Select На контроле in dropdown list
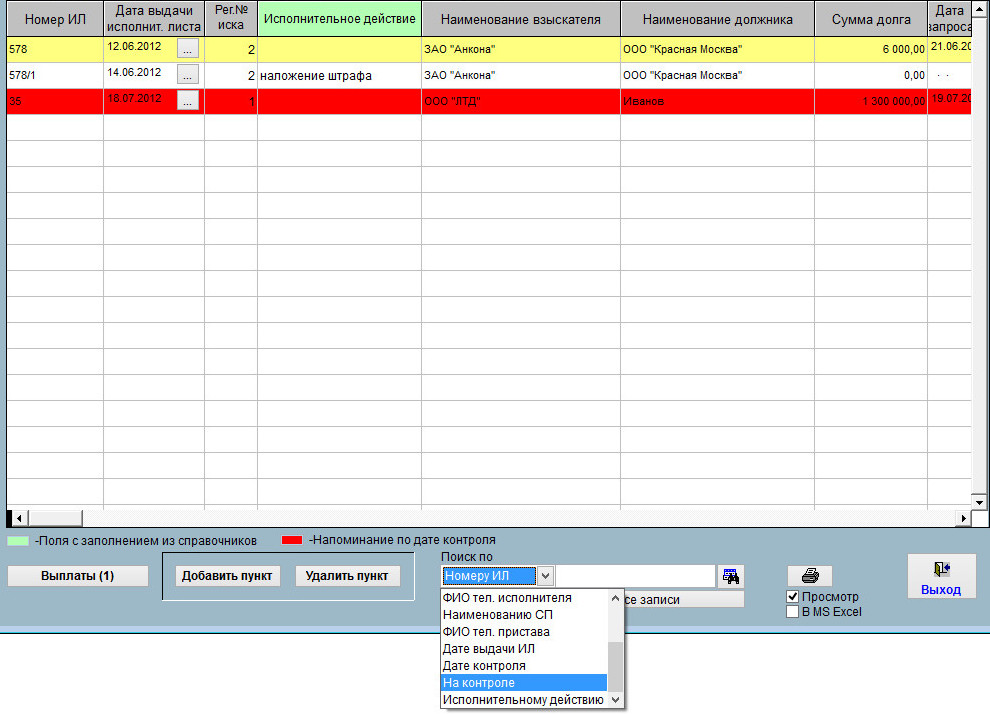Screen dimensions: 990x714 [523, 683]
